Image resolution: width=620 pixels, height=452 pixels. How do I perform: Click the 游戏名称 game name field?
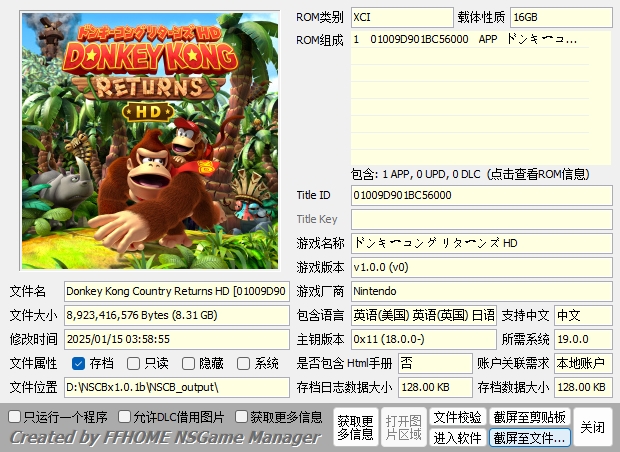pyautogui.click(x=480, y=243)
